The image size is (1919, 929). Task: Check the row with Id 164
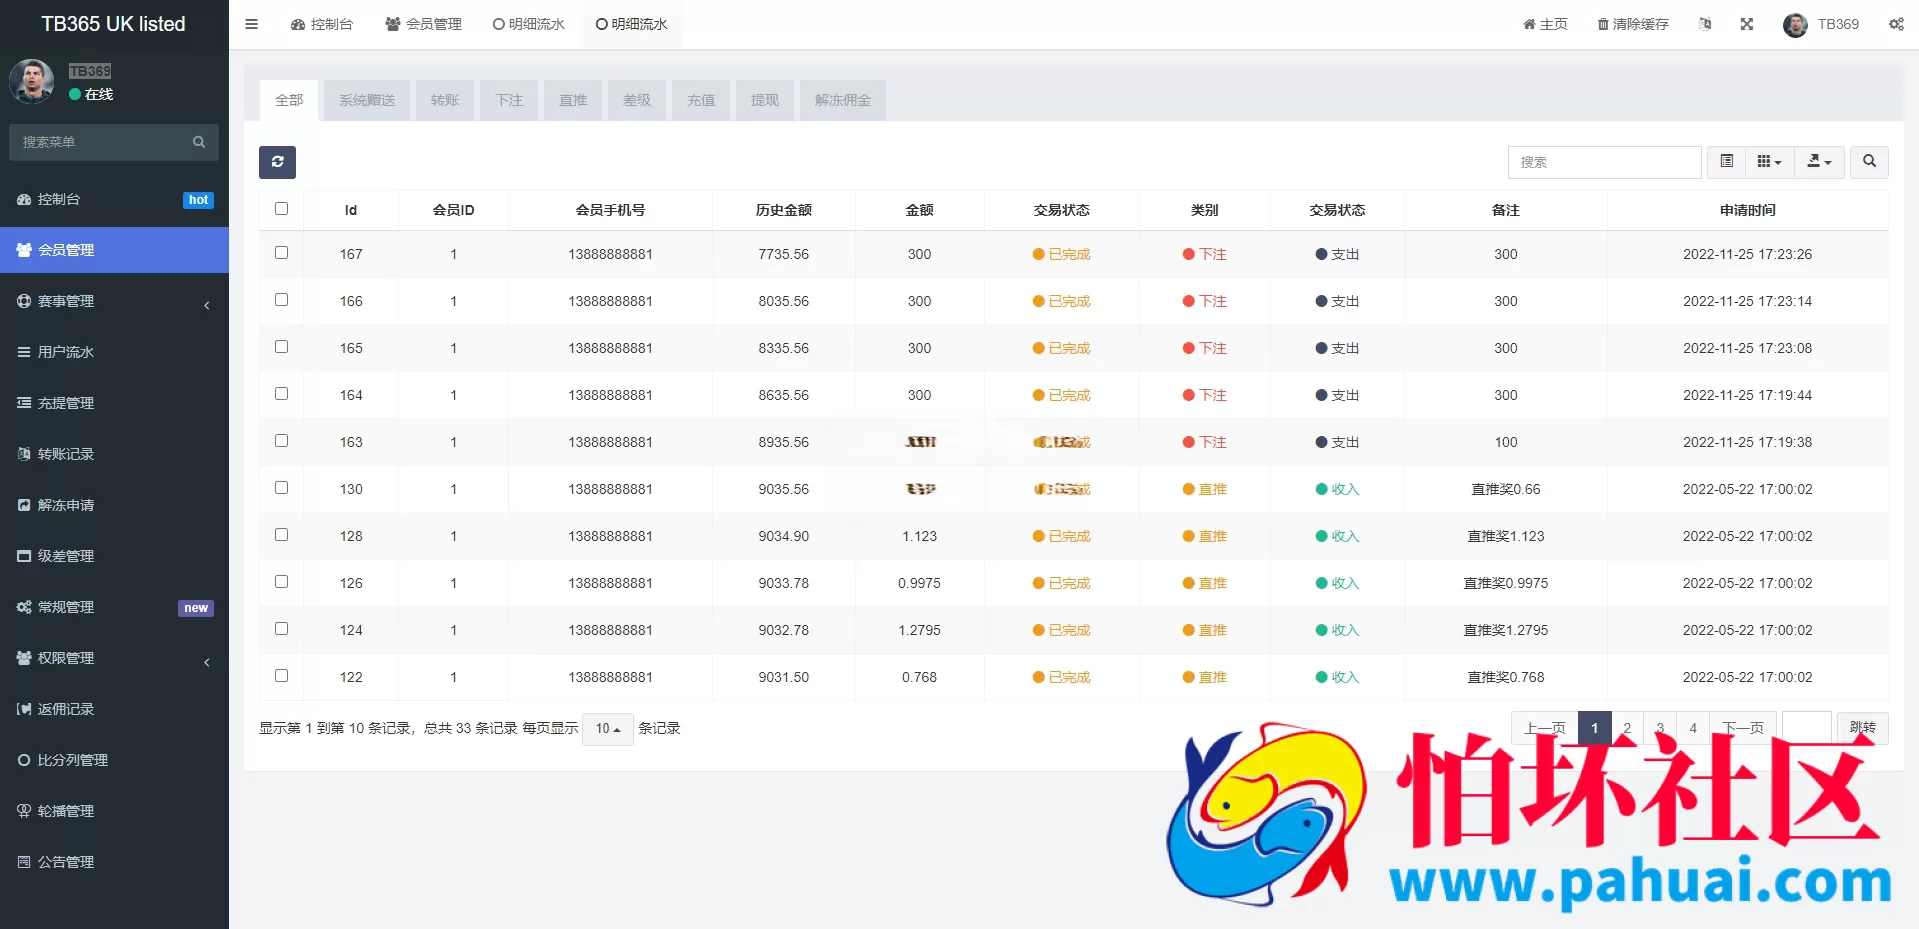pyautogui.click(x=281, y=394)
